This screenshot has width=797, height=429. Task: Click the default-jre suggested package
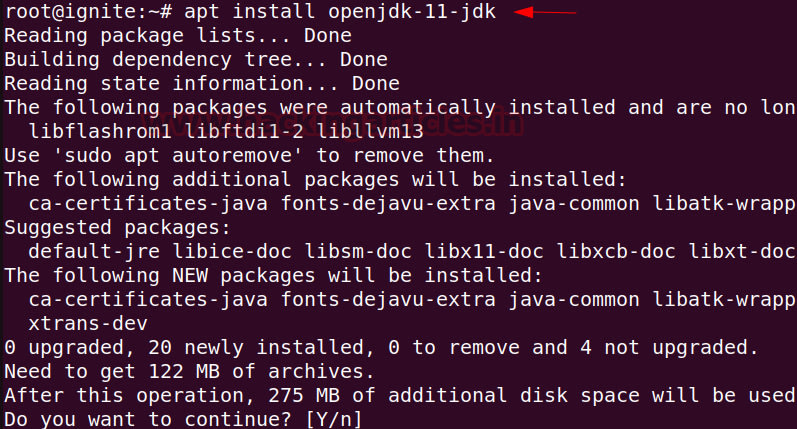click(95, 252)
